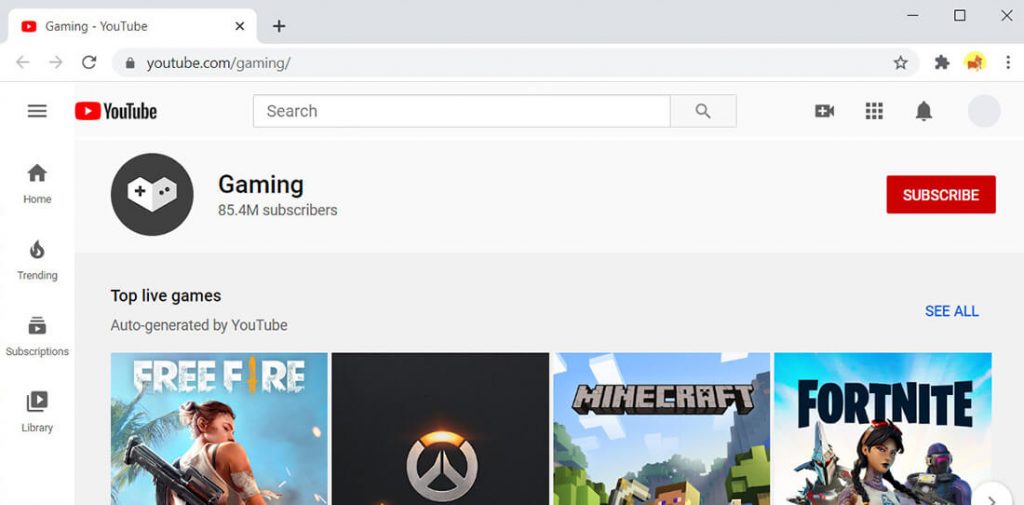The width and height of the screenshot is (1024, 505).
Task: Click the Auto-generated by YouTube text
Action: click(199, 325)
